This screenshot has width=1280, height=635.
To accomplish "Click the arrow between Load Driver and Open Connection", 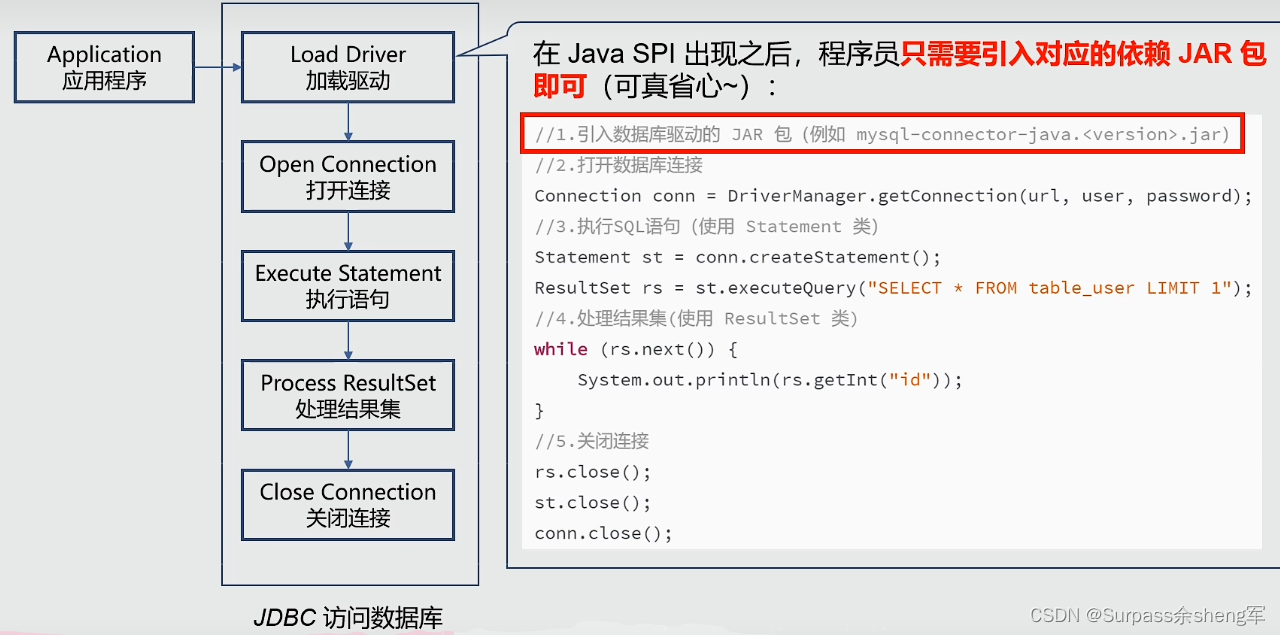I will click(x=347, y=120).
